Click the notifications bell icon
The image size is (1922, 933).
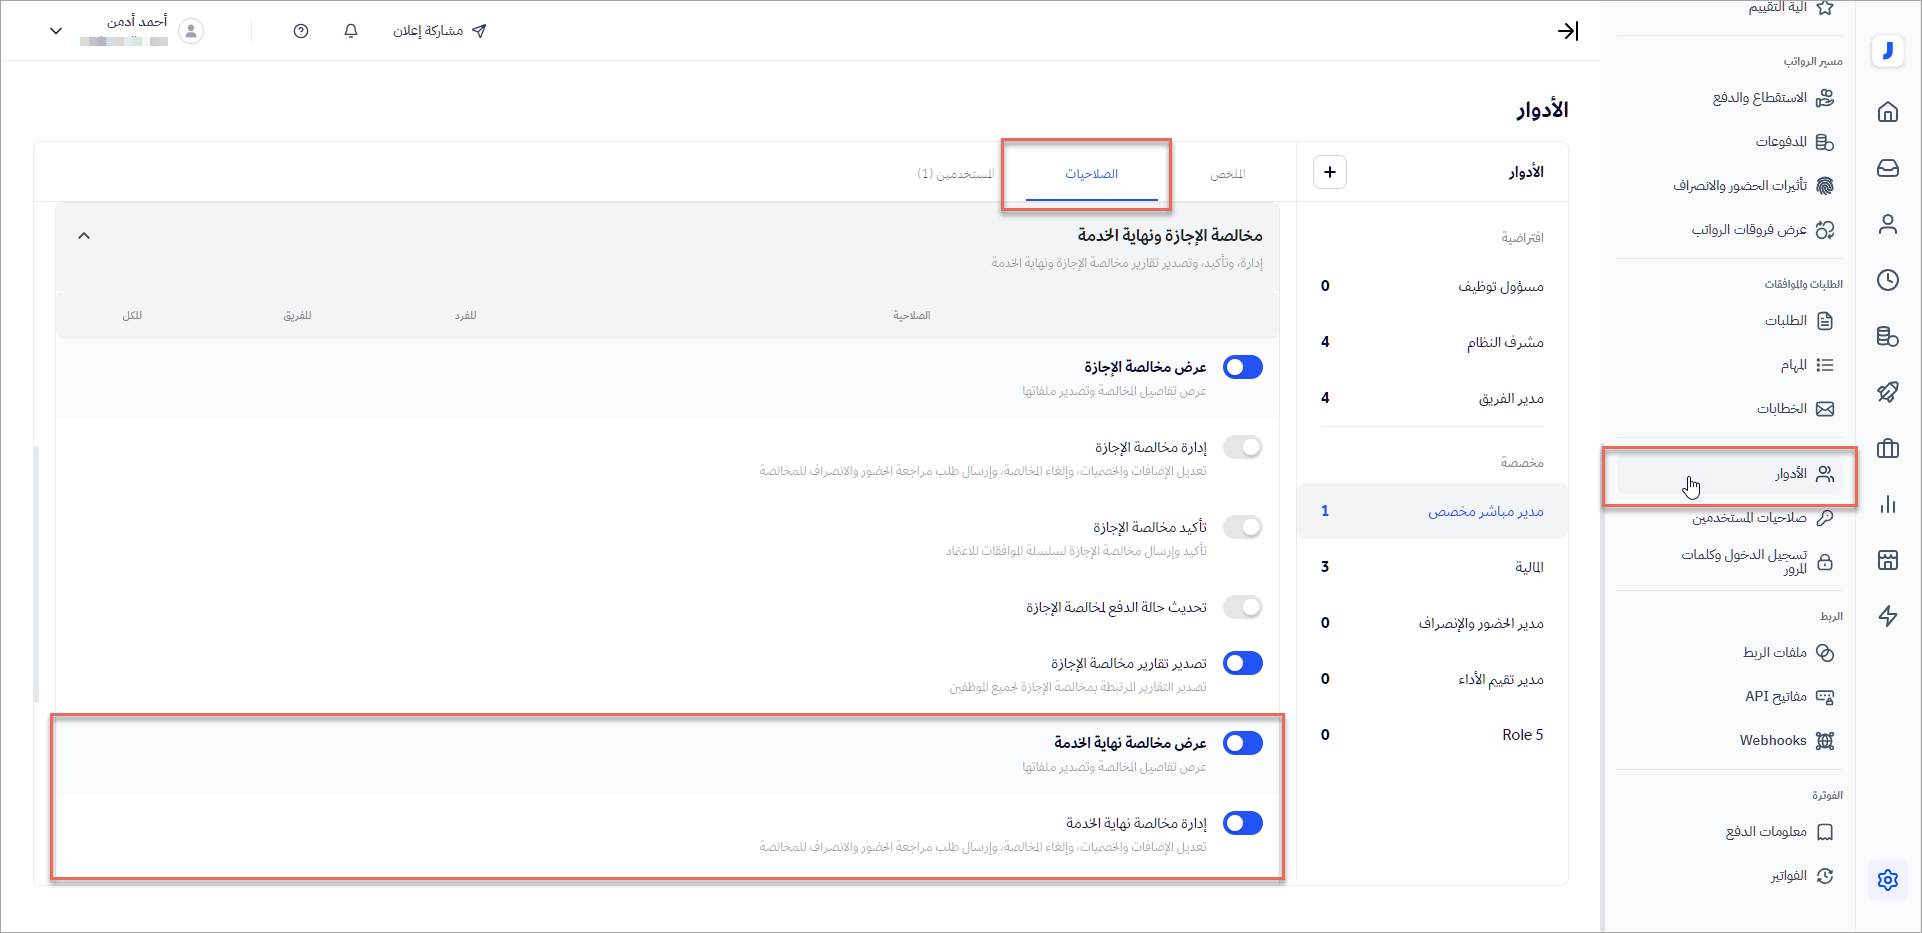351,31
